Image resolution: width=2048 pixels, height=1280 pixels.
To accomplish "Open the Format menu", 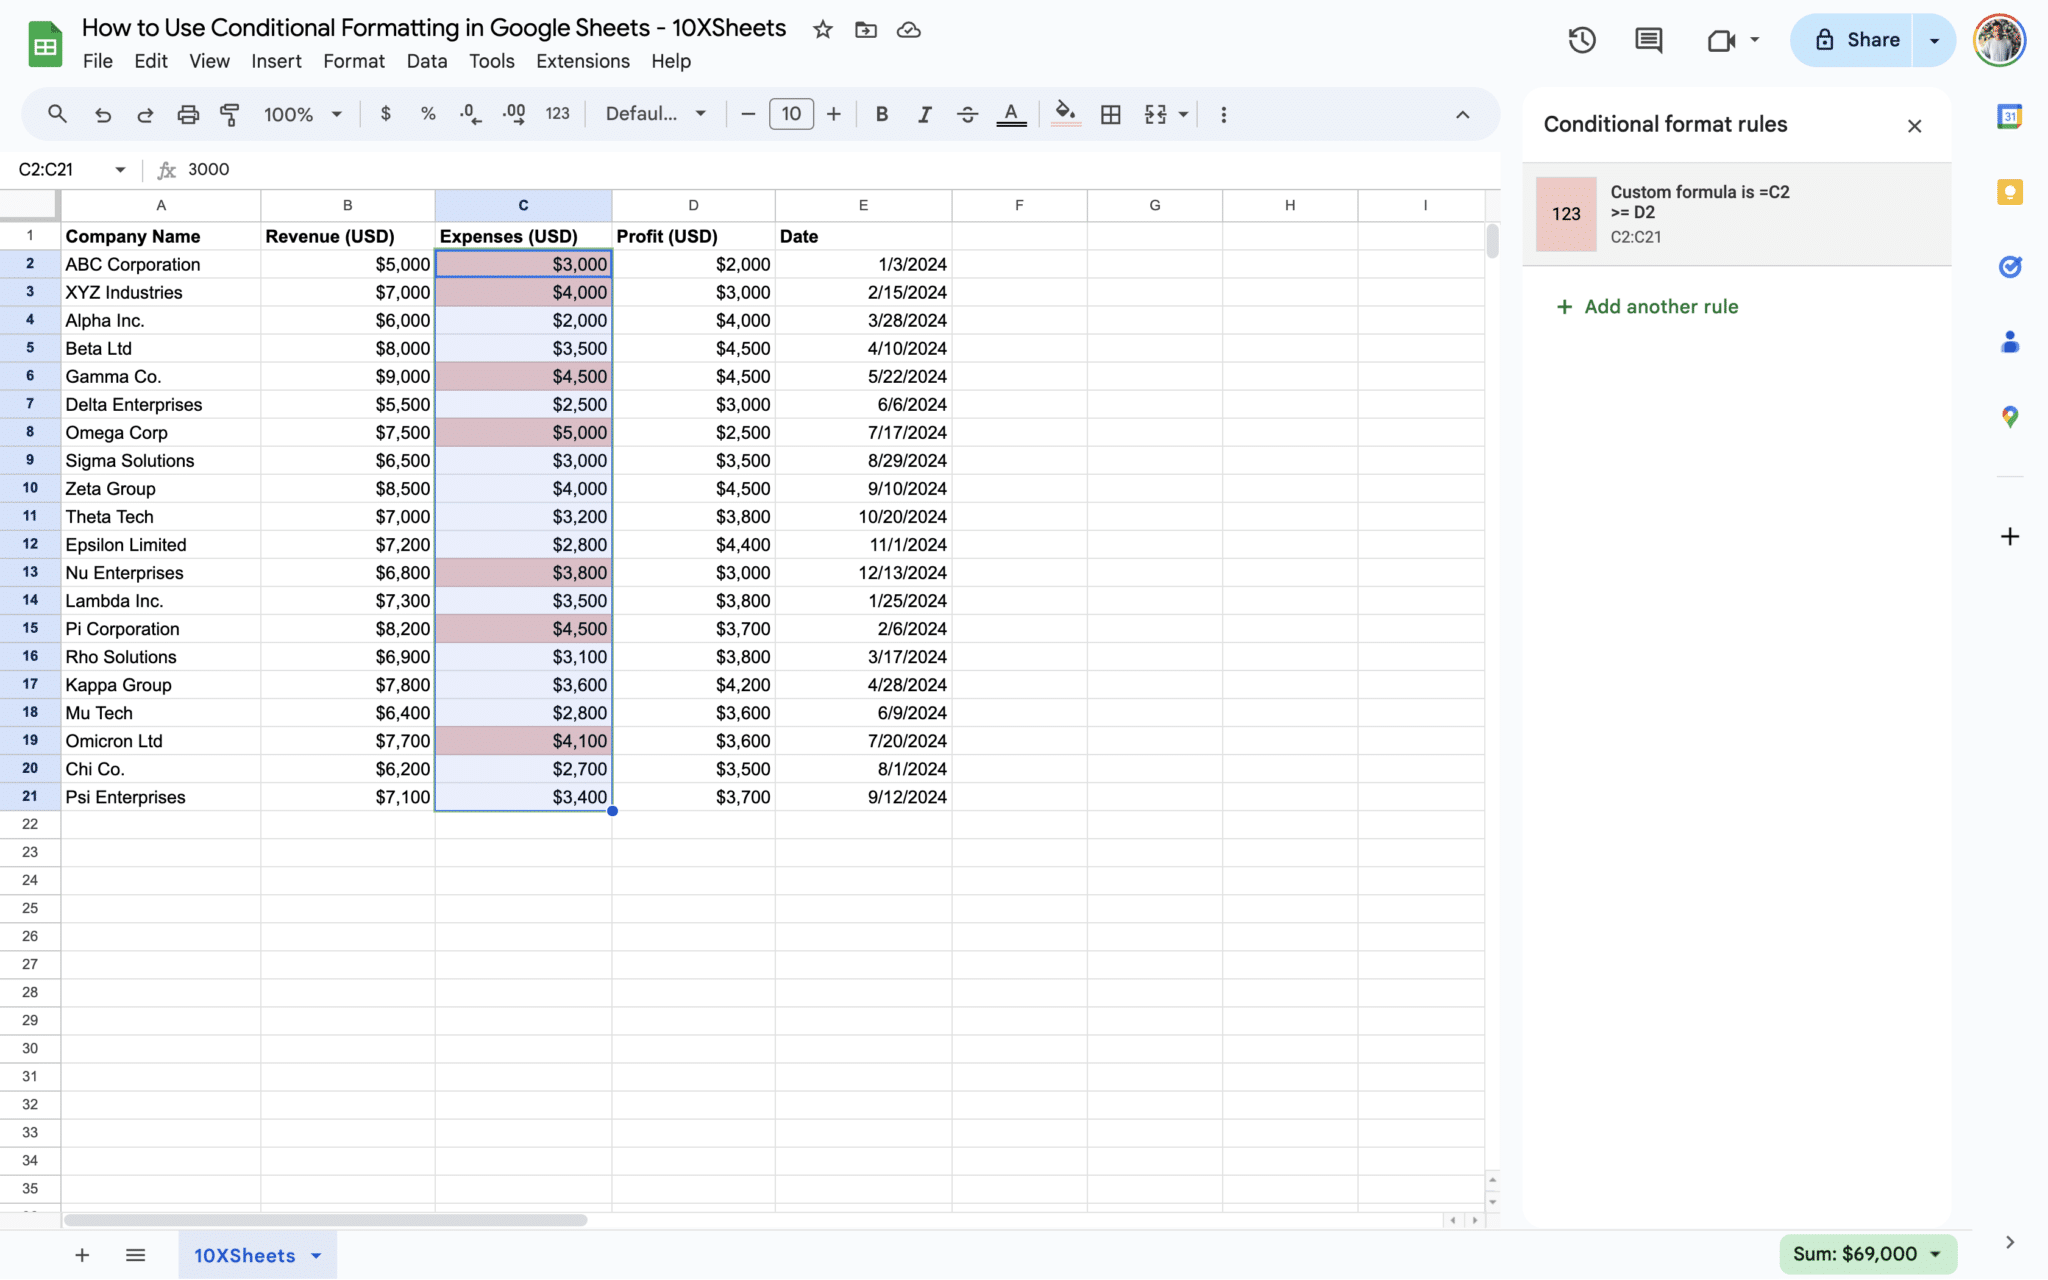I will coord(354,61).
